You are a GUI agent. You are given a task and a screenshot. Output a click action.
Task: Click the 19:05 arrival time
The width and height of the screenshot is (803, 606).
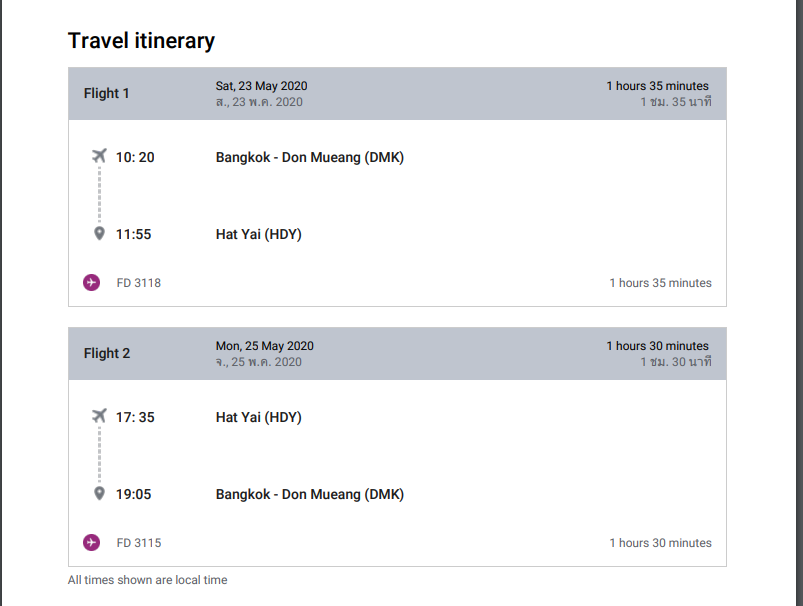click(135, 494)
